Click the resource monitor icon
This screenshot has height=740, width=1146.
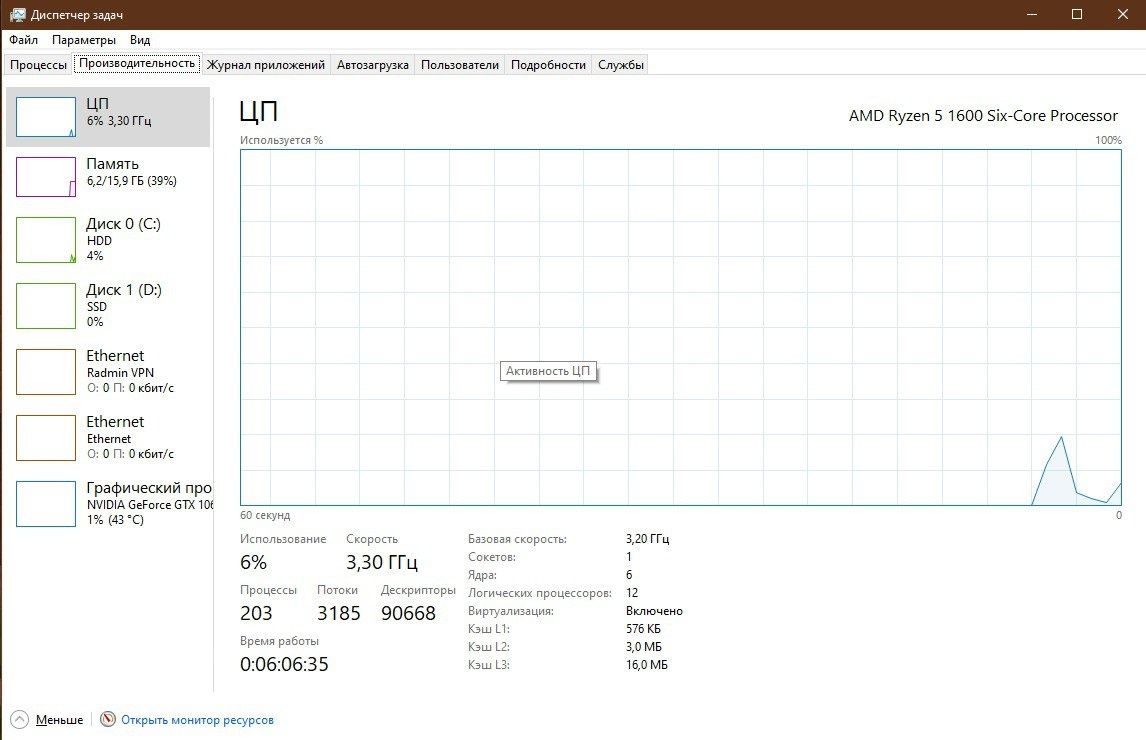point(108,720)
